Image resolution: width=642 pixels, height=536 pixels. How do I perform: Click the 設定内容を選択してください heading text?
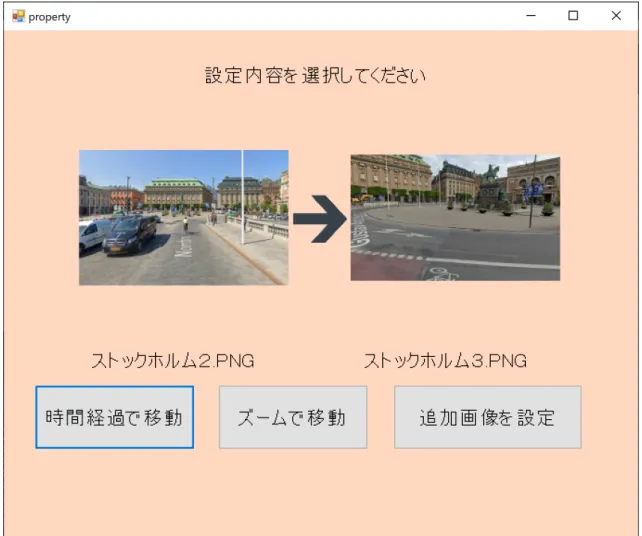(x=315, y=76)
